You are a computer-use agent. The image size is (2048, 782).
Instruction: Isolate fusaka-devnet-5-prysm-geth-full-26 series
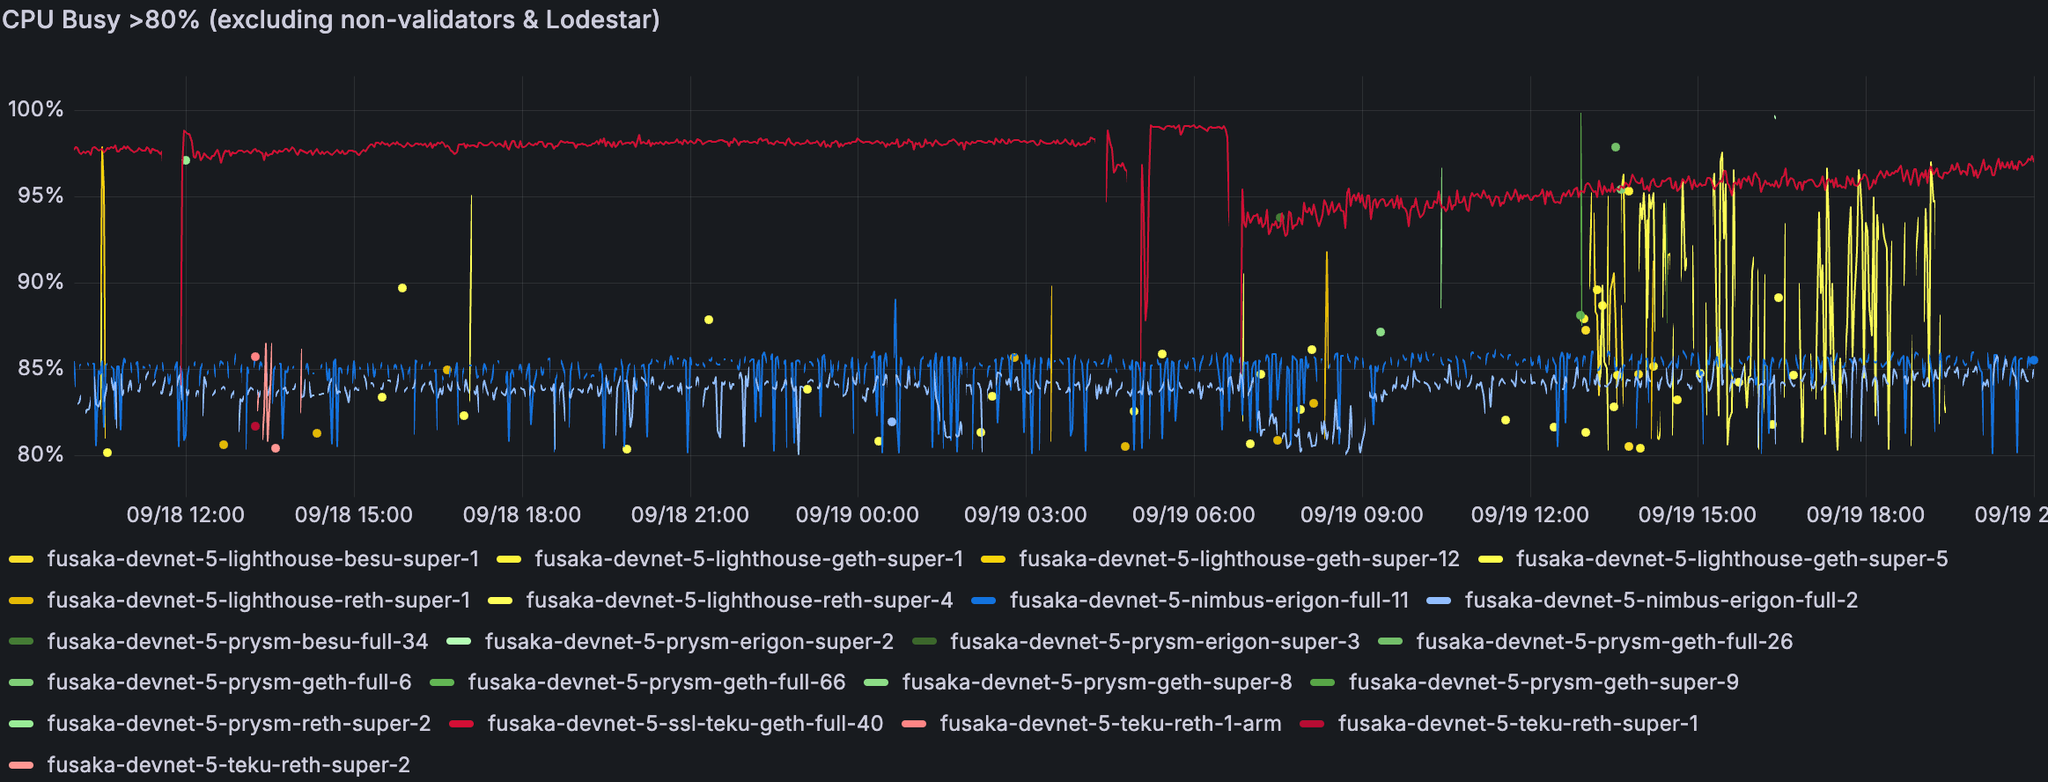(1604, 641)
